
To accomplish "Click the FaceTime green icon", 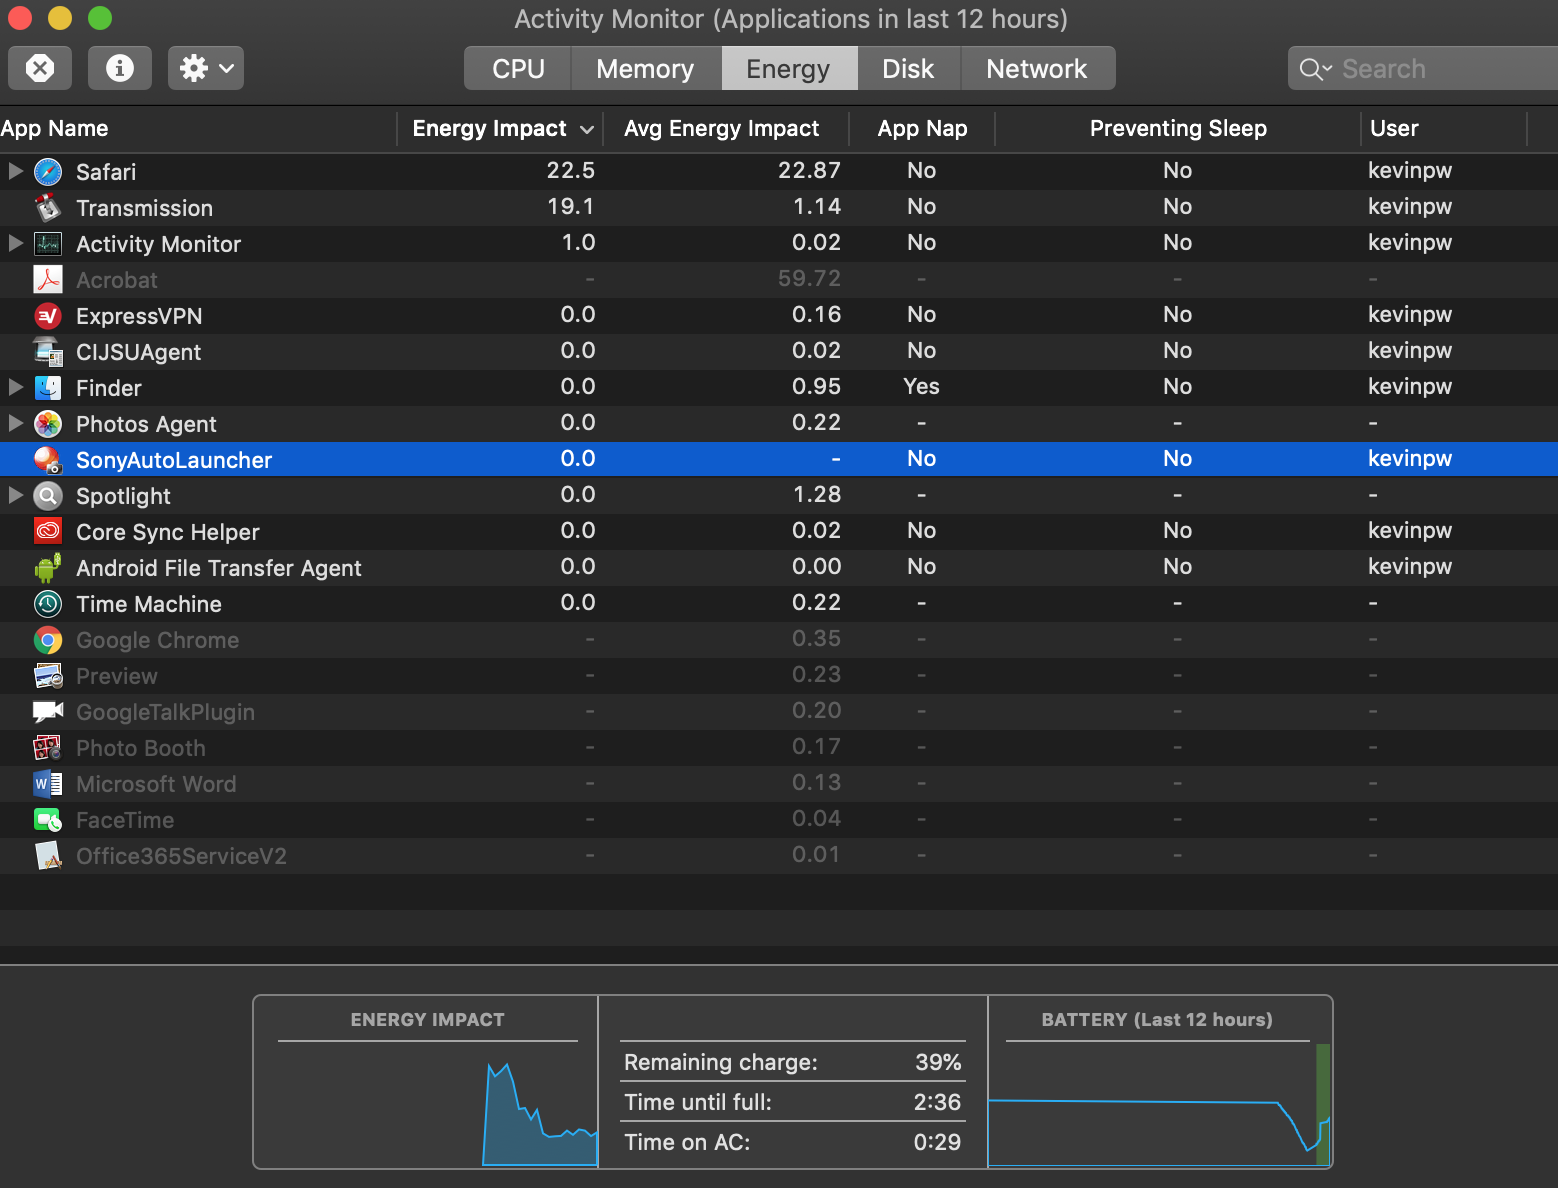I will [48, 820].
